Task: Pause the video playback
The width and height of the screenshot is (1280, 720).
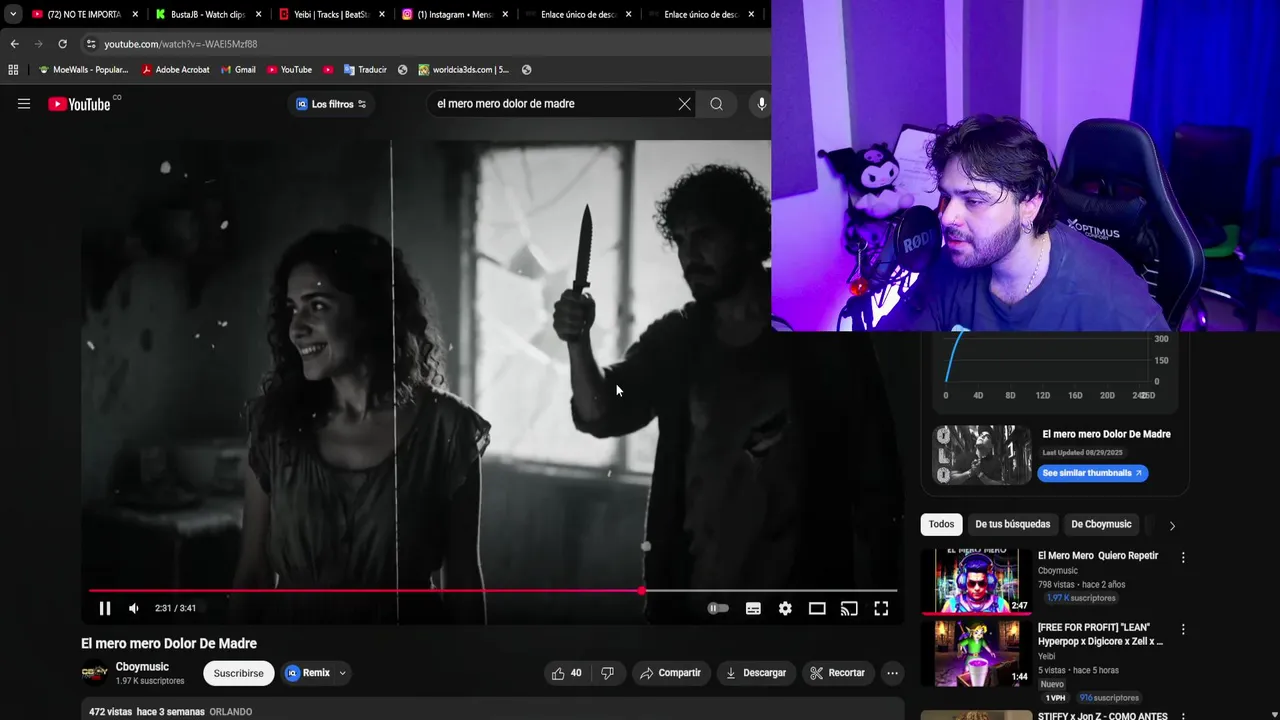Action: point(105,608)
